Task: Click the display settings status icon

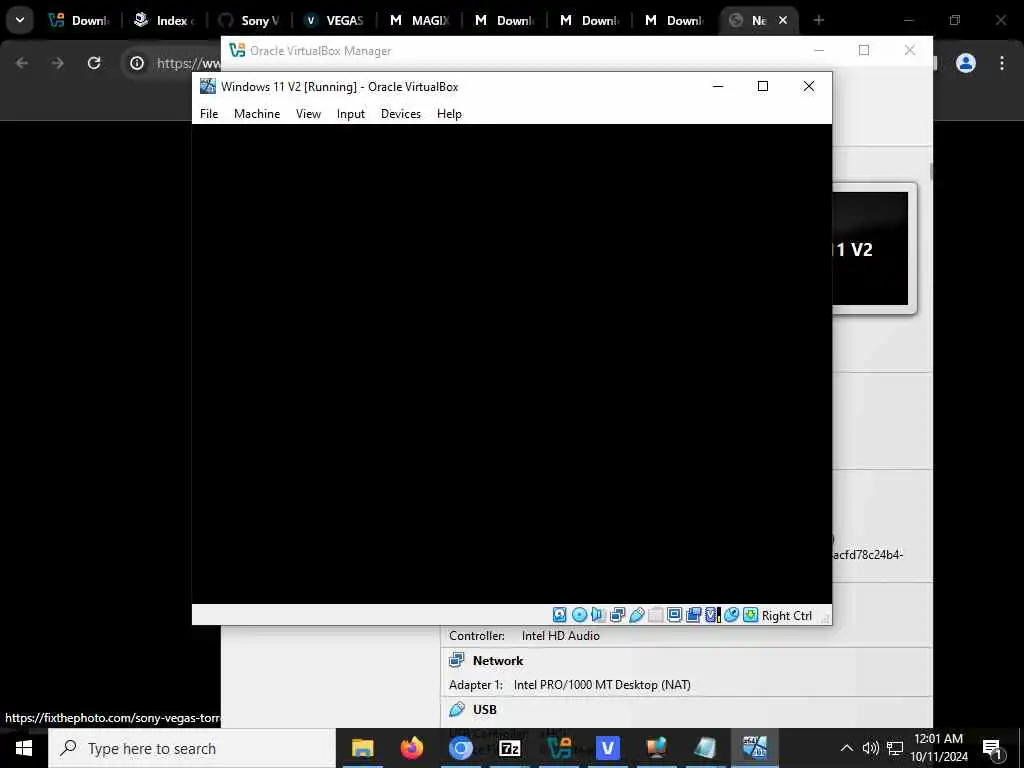Action: point(675,615)
